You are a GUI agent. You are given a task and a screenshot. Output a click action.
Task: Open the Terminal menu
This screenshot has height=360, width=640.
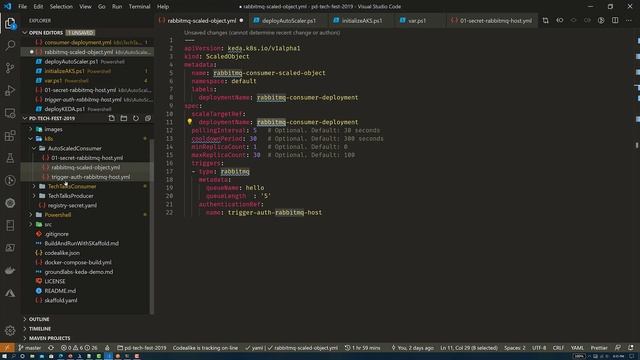click(x=139, y=7)
